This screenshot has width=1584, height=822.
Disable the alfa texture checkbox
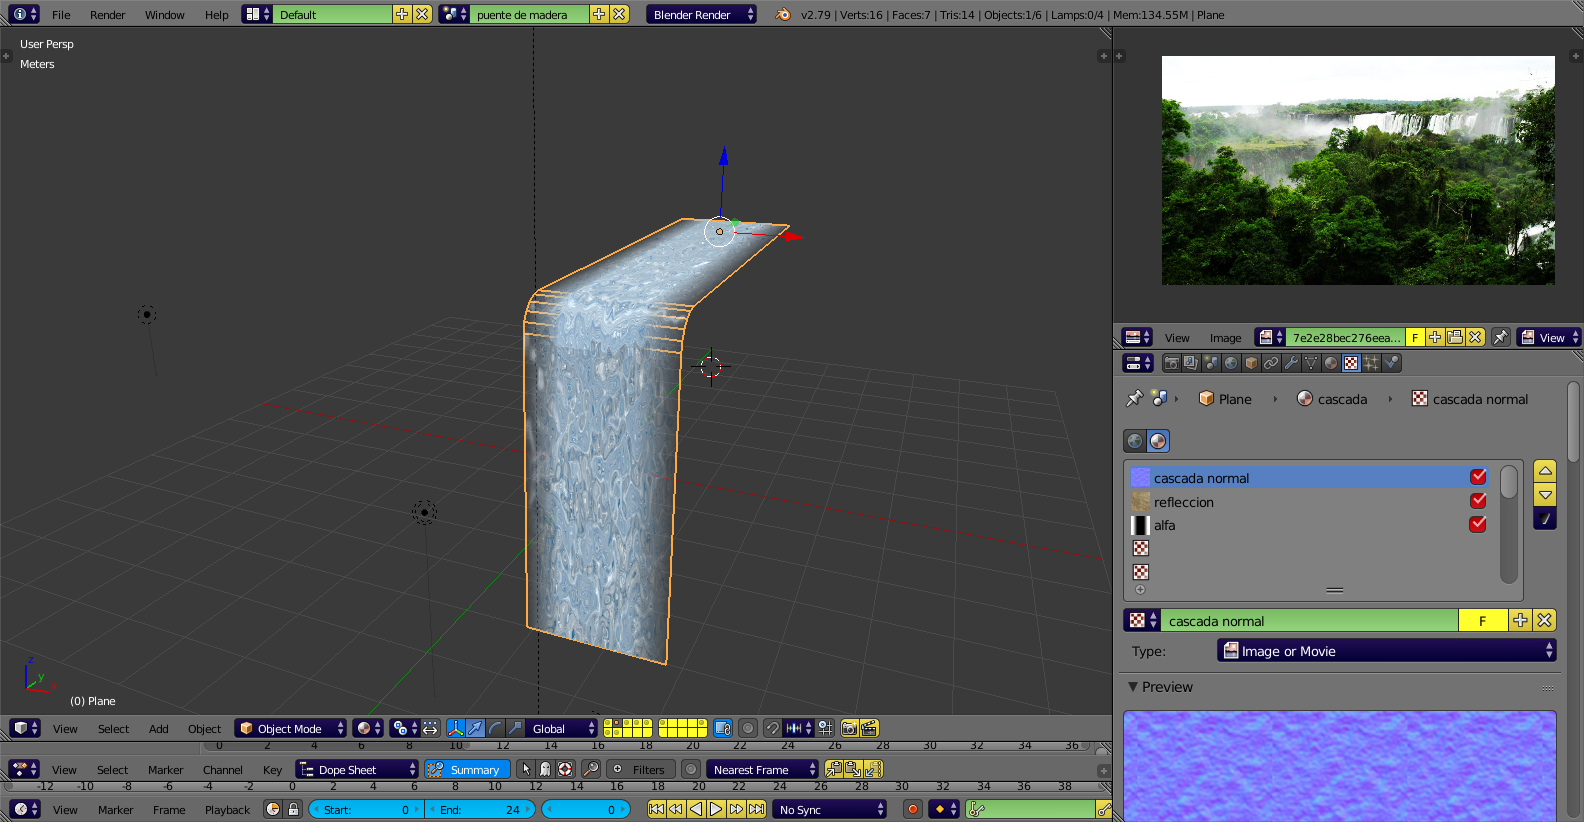1478,524
